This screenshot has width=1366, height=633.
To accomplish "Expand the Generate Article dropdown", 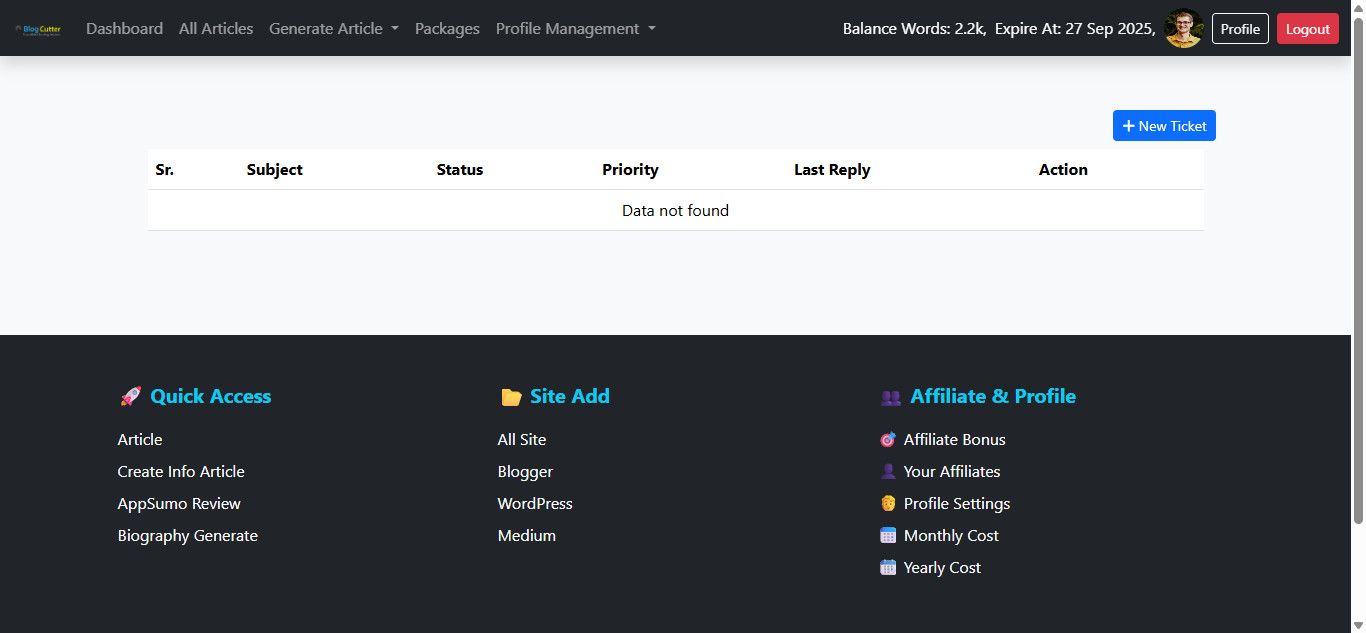I will (333, 29).
